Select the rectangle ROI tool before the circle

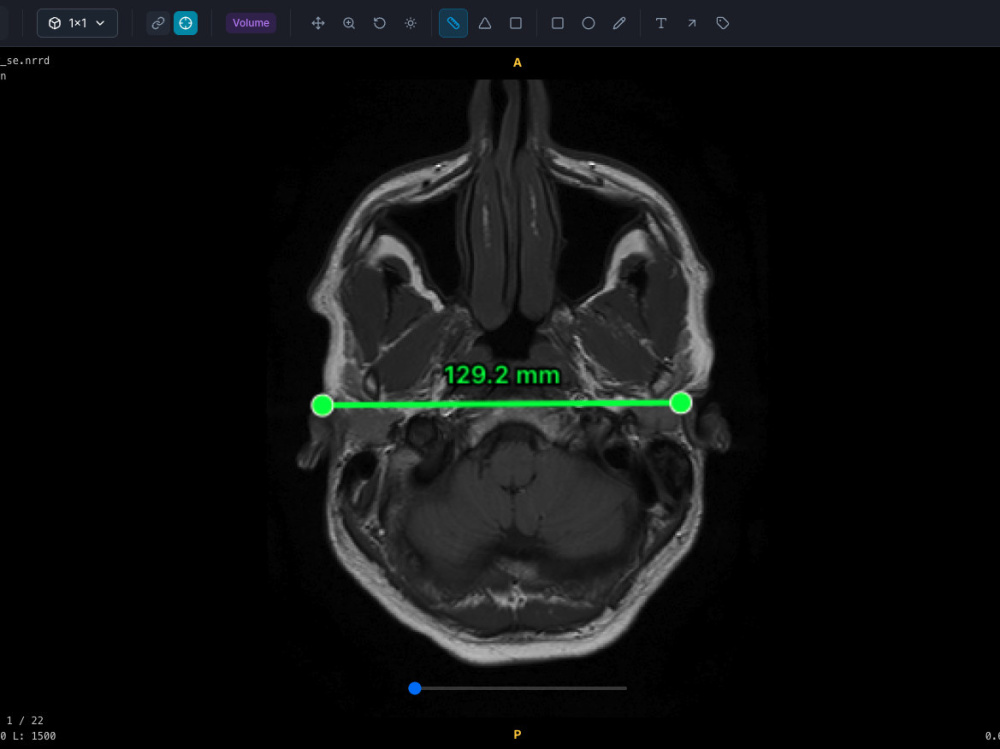pyautogui.click(x=557, y=23)
